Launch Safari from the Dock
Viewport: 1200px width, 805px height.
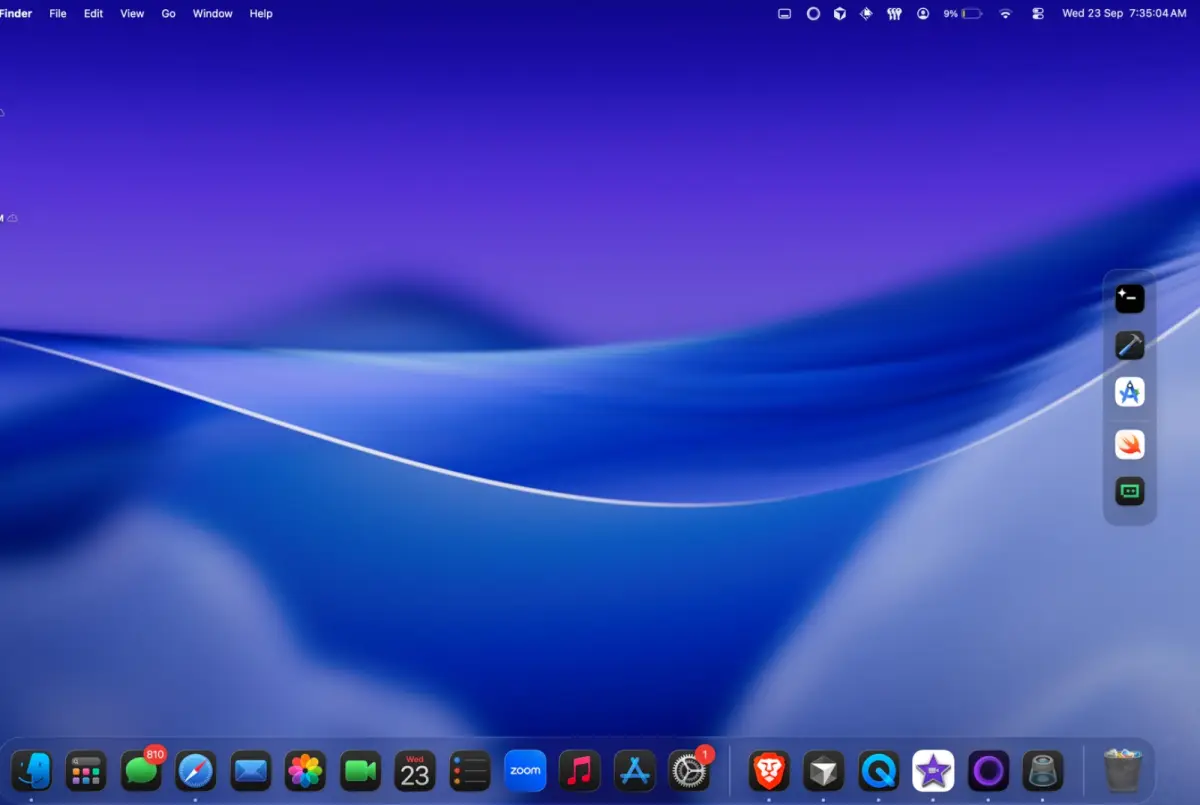pos(196,771)
